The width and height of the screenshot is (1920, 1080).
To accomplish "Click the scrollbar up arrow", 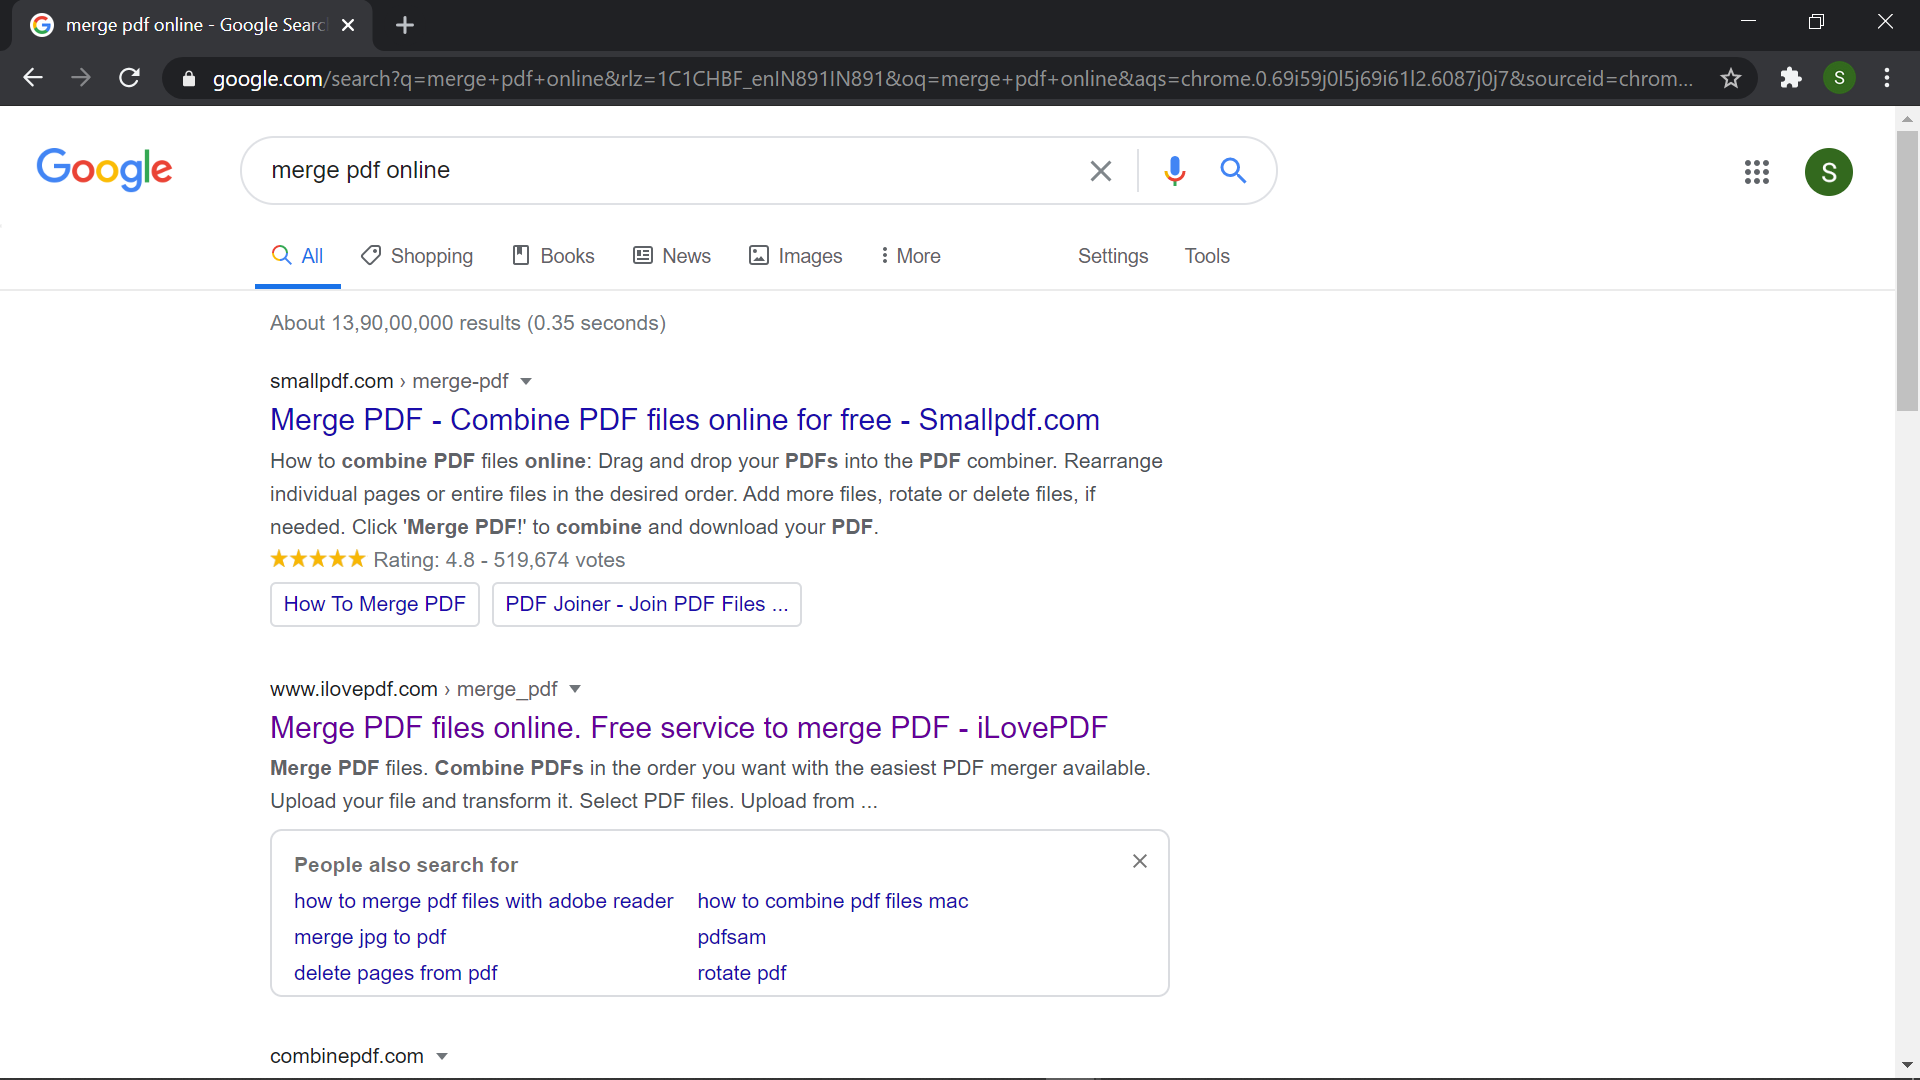I will (x=1907, y=119).
